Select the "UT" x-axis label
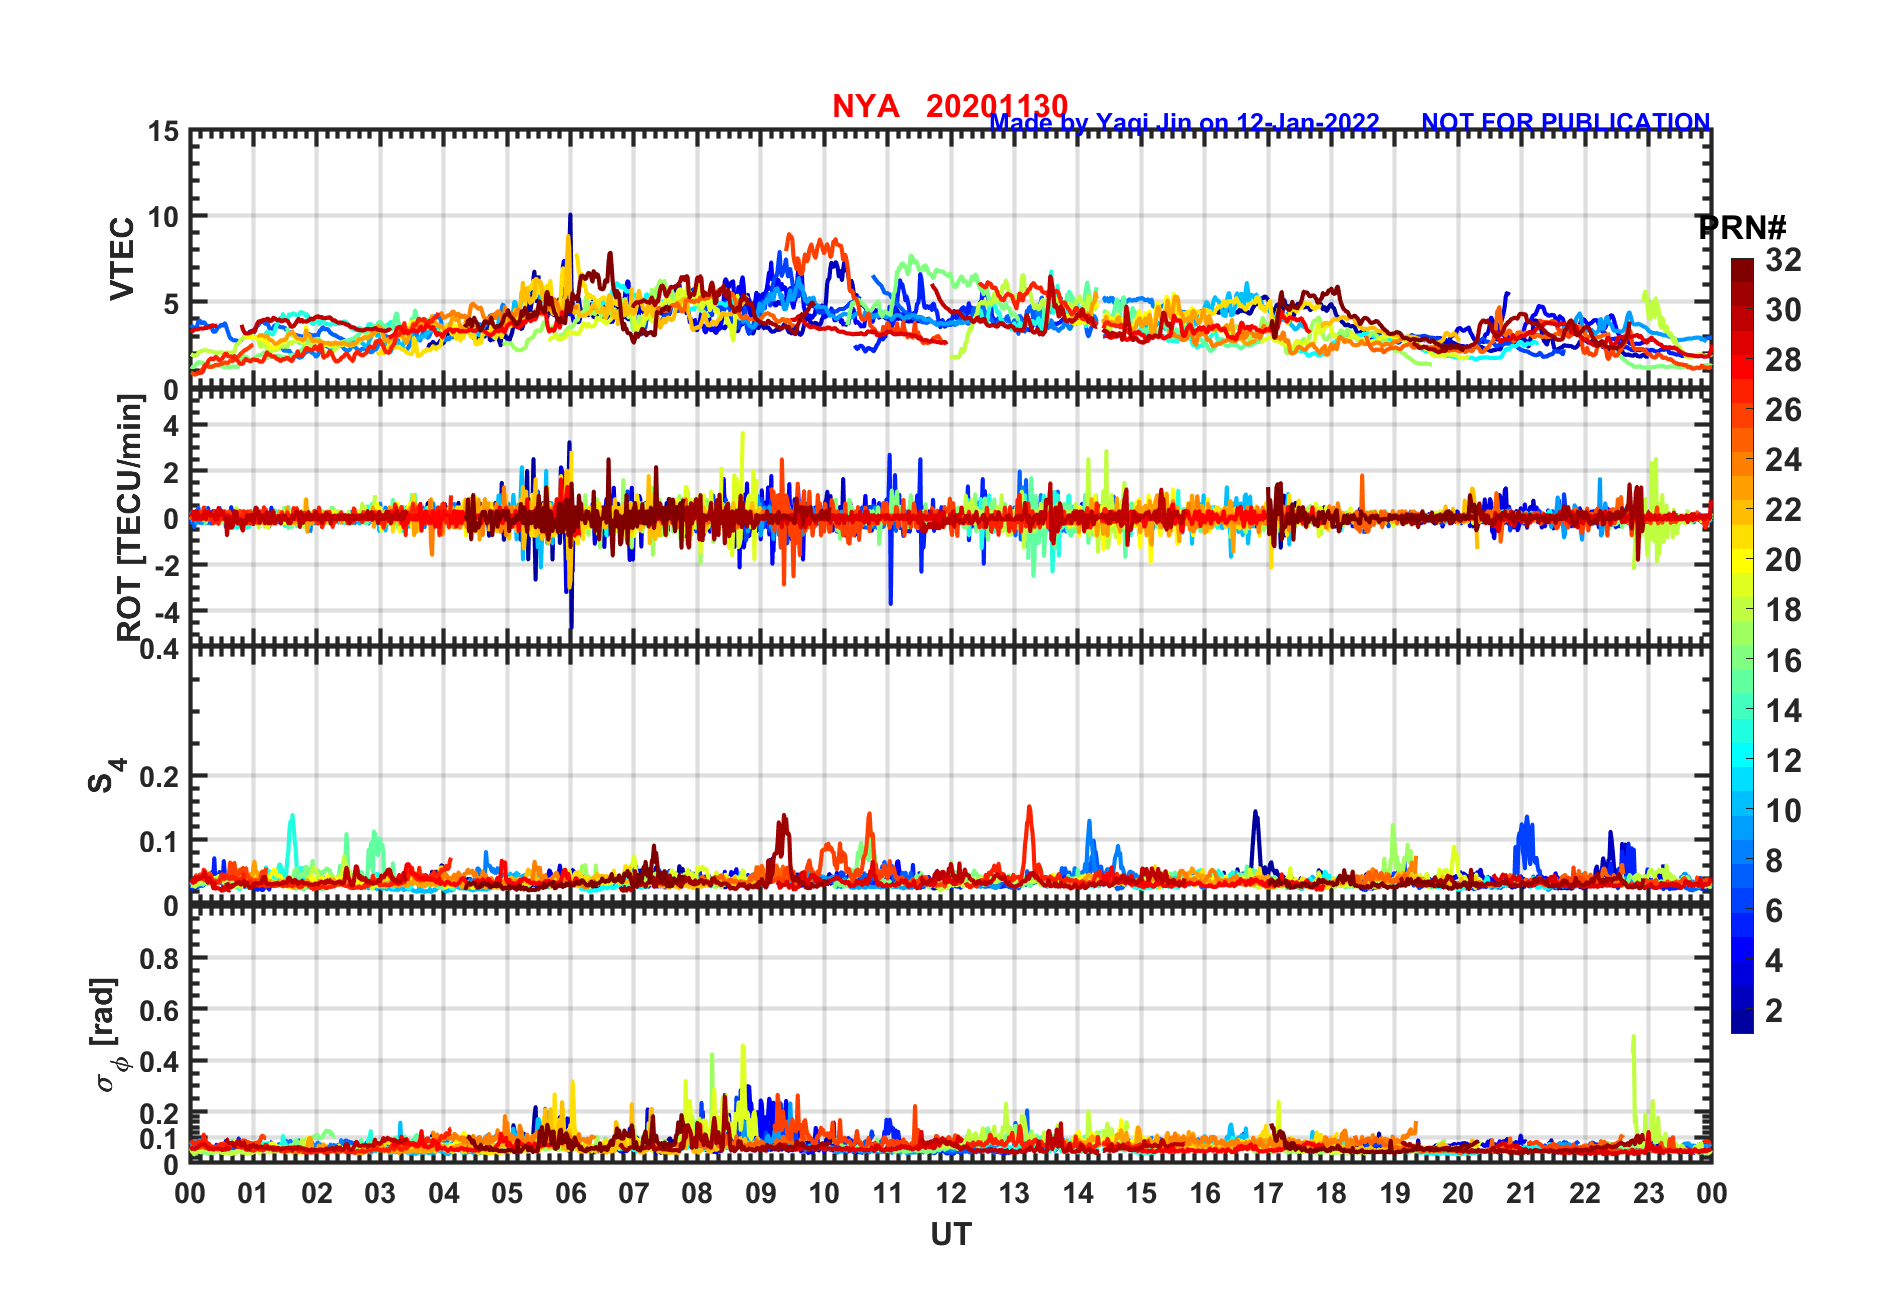This screenshot has height=1292, width=1902. pyautogui.click(x=951, y=1235)
